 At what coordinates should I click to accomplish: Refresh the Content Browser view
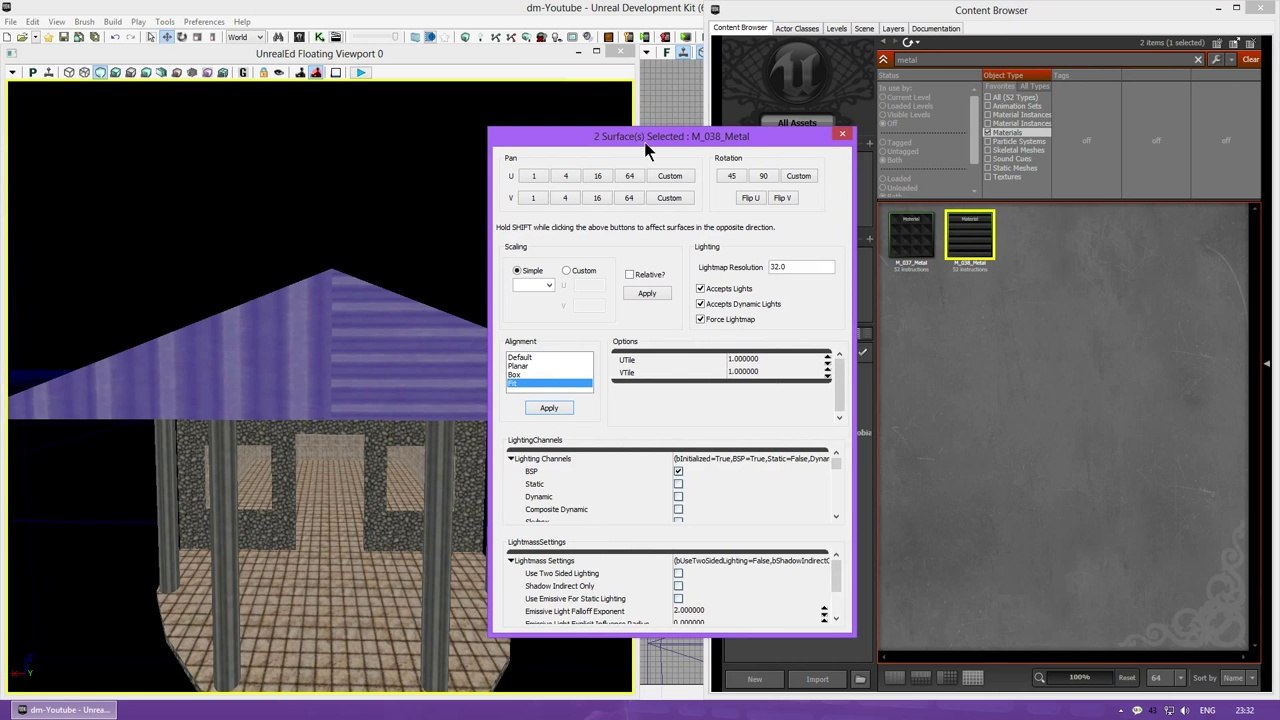coord(907,42)
